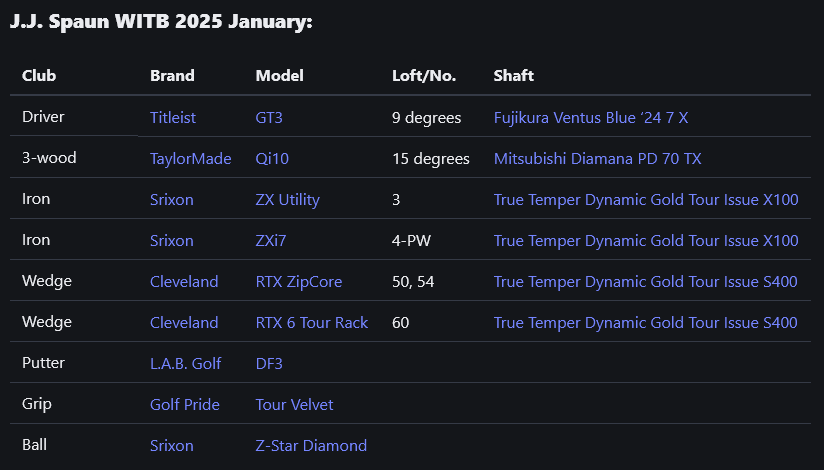Screen dimensions: 824x470
Task: Select the 9 degrees loft cell
Action: coord(426,117)
